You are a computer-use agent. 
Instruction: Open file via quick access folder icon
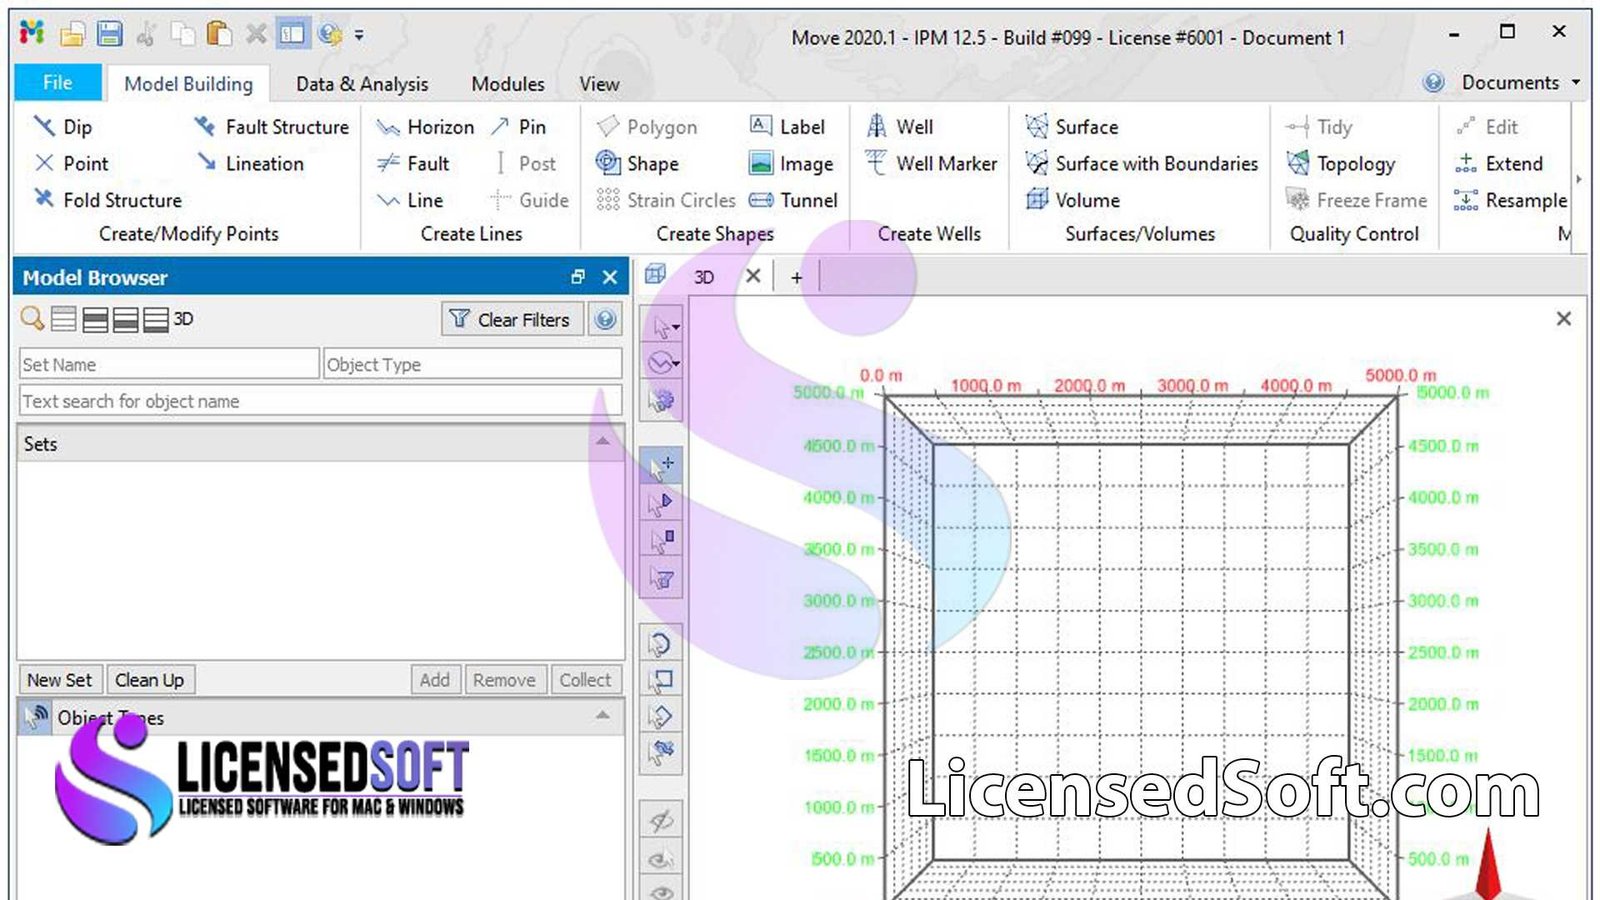(x=72, y=35)
